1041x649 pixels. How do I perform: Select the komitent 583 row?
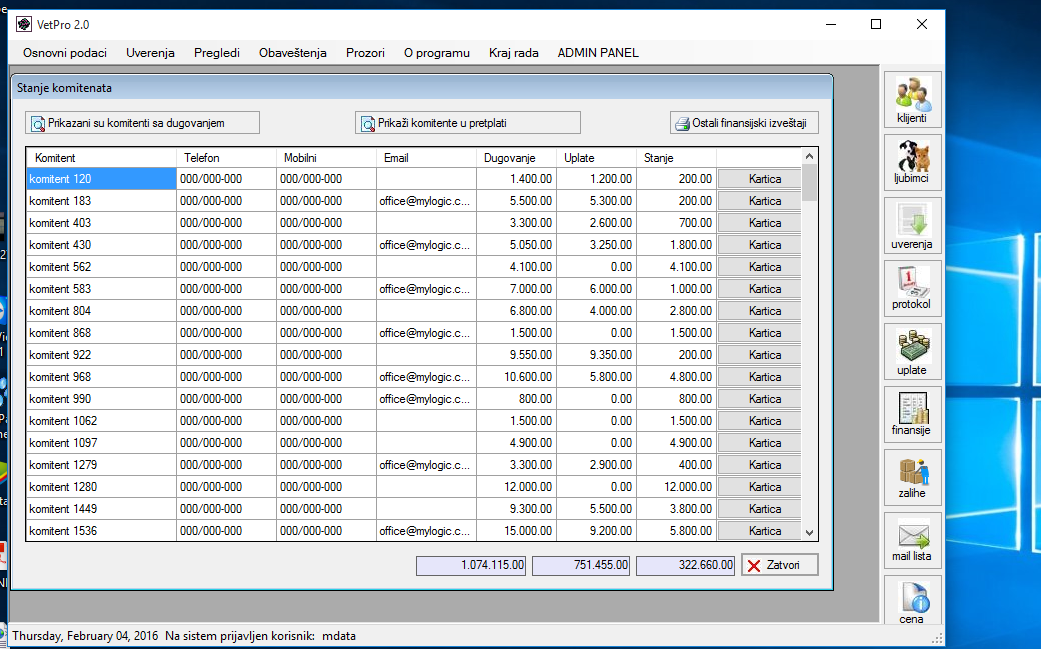click(x=60, y=289)
